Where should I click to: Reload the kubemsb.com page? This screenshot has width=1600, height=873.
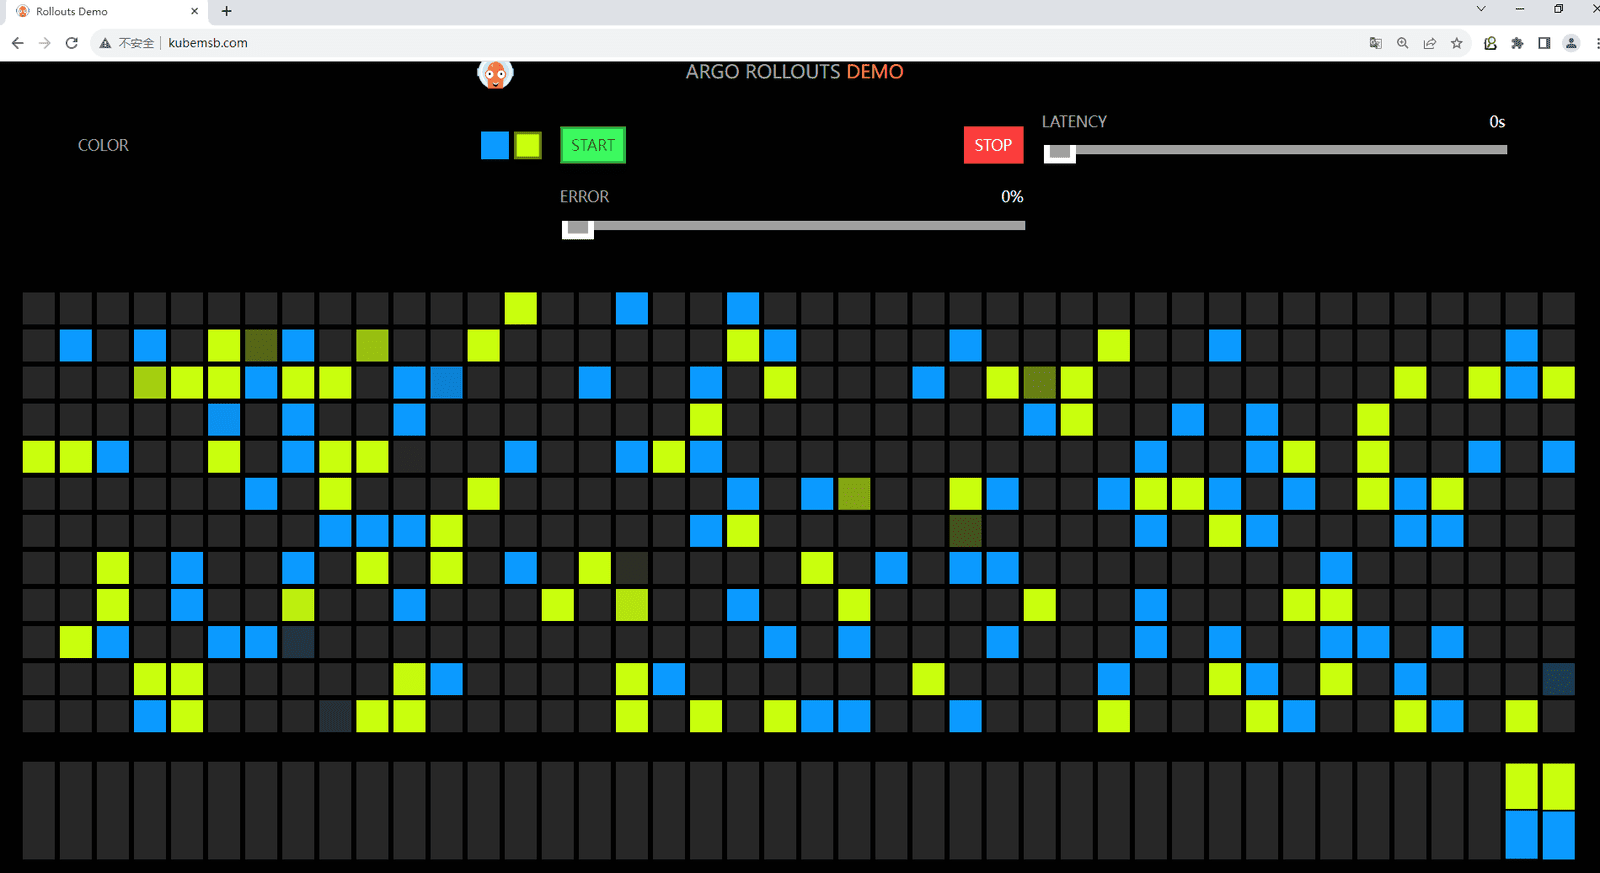pos(71,43)
